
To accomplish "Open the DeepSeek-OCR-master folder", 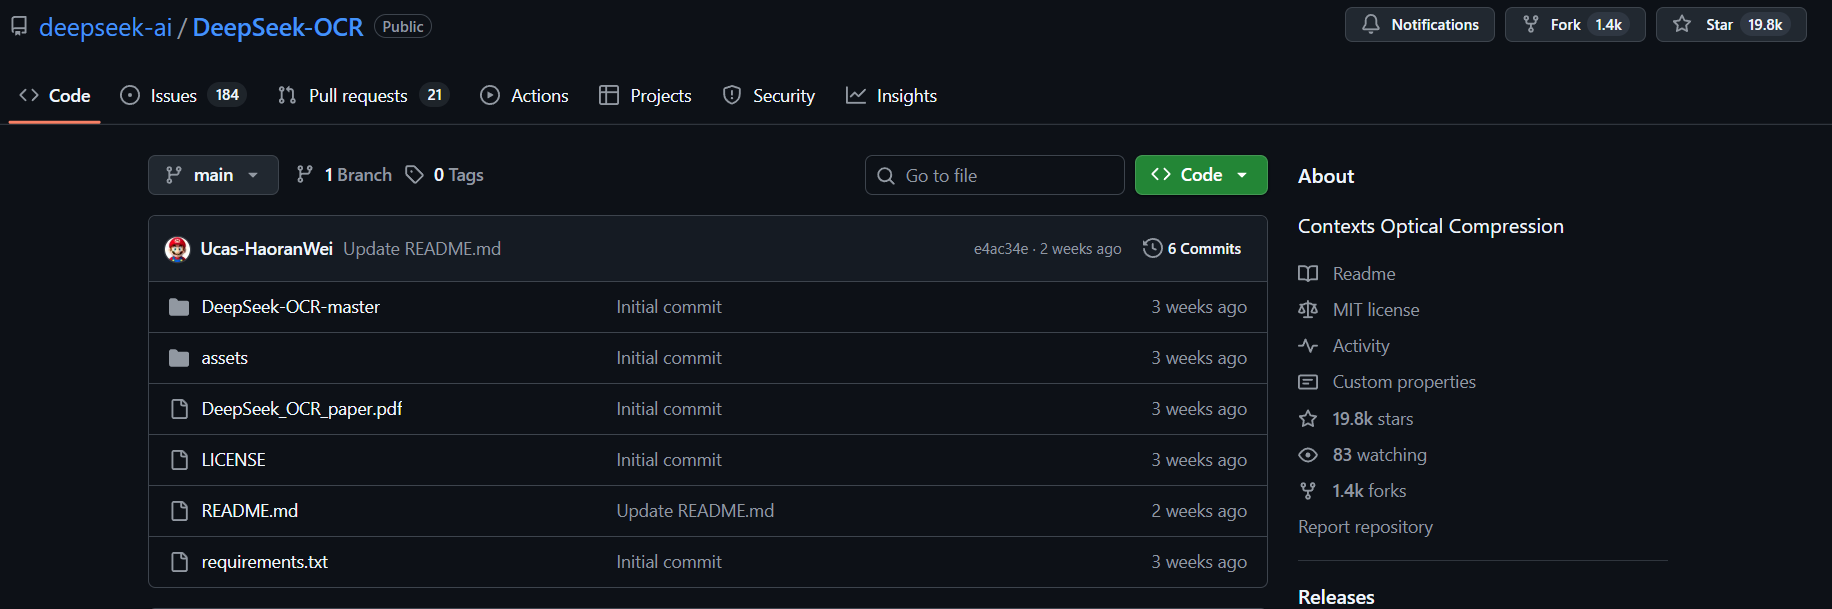I will [291, 307].
